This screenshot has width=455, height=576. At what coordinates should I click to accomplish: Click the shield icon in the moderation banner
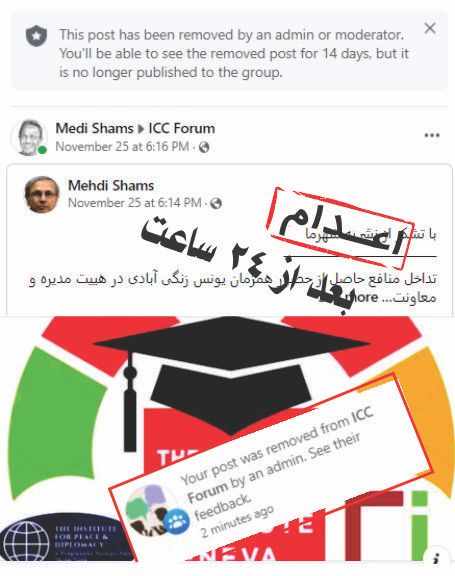(x=36, y=36)
